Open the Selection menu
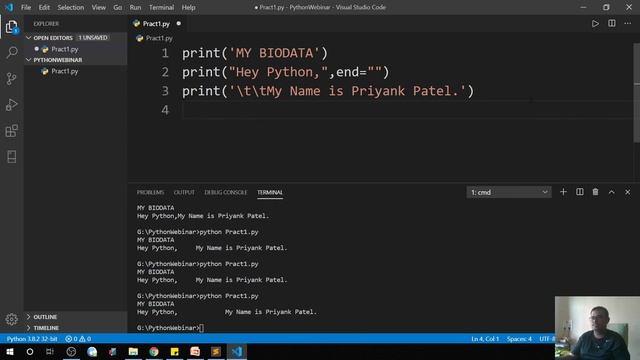Image resolution: width=640 pixels, height=360 pixels. [71, 7]
